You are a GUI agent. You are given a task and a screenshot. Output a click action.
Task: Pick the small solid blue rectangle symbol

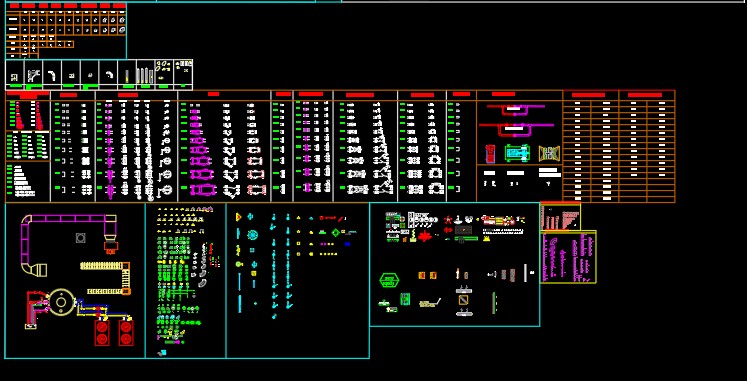click(347, 244)
